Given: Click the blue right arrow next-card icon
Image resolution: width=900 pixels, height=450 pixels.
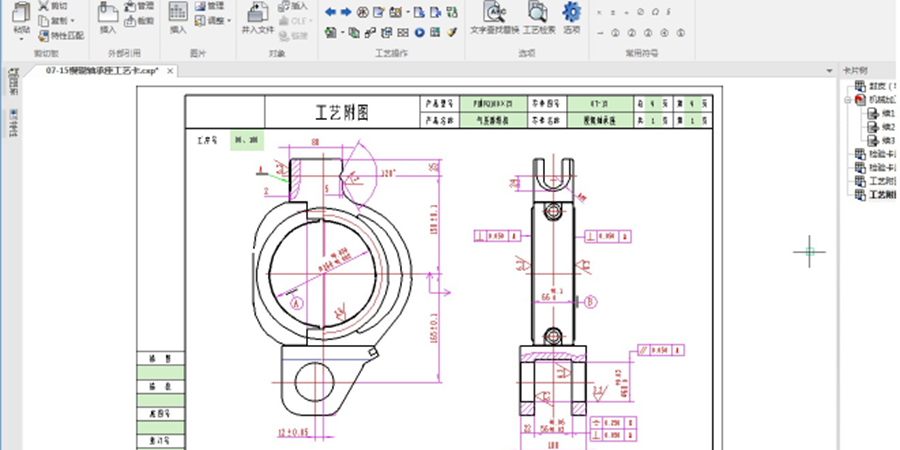Looking at the screenshot, I should [x=346, y=12].
